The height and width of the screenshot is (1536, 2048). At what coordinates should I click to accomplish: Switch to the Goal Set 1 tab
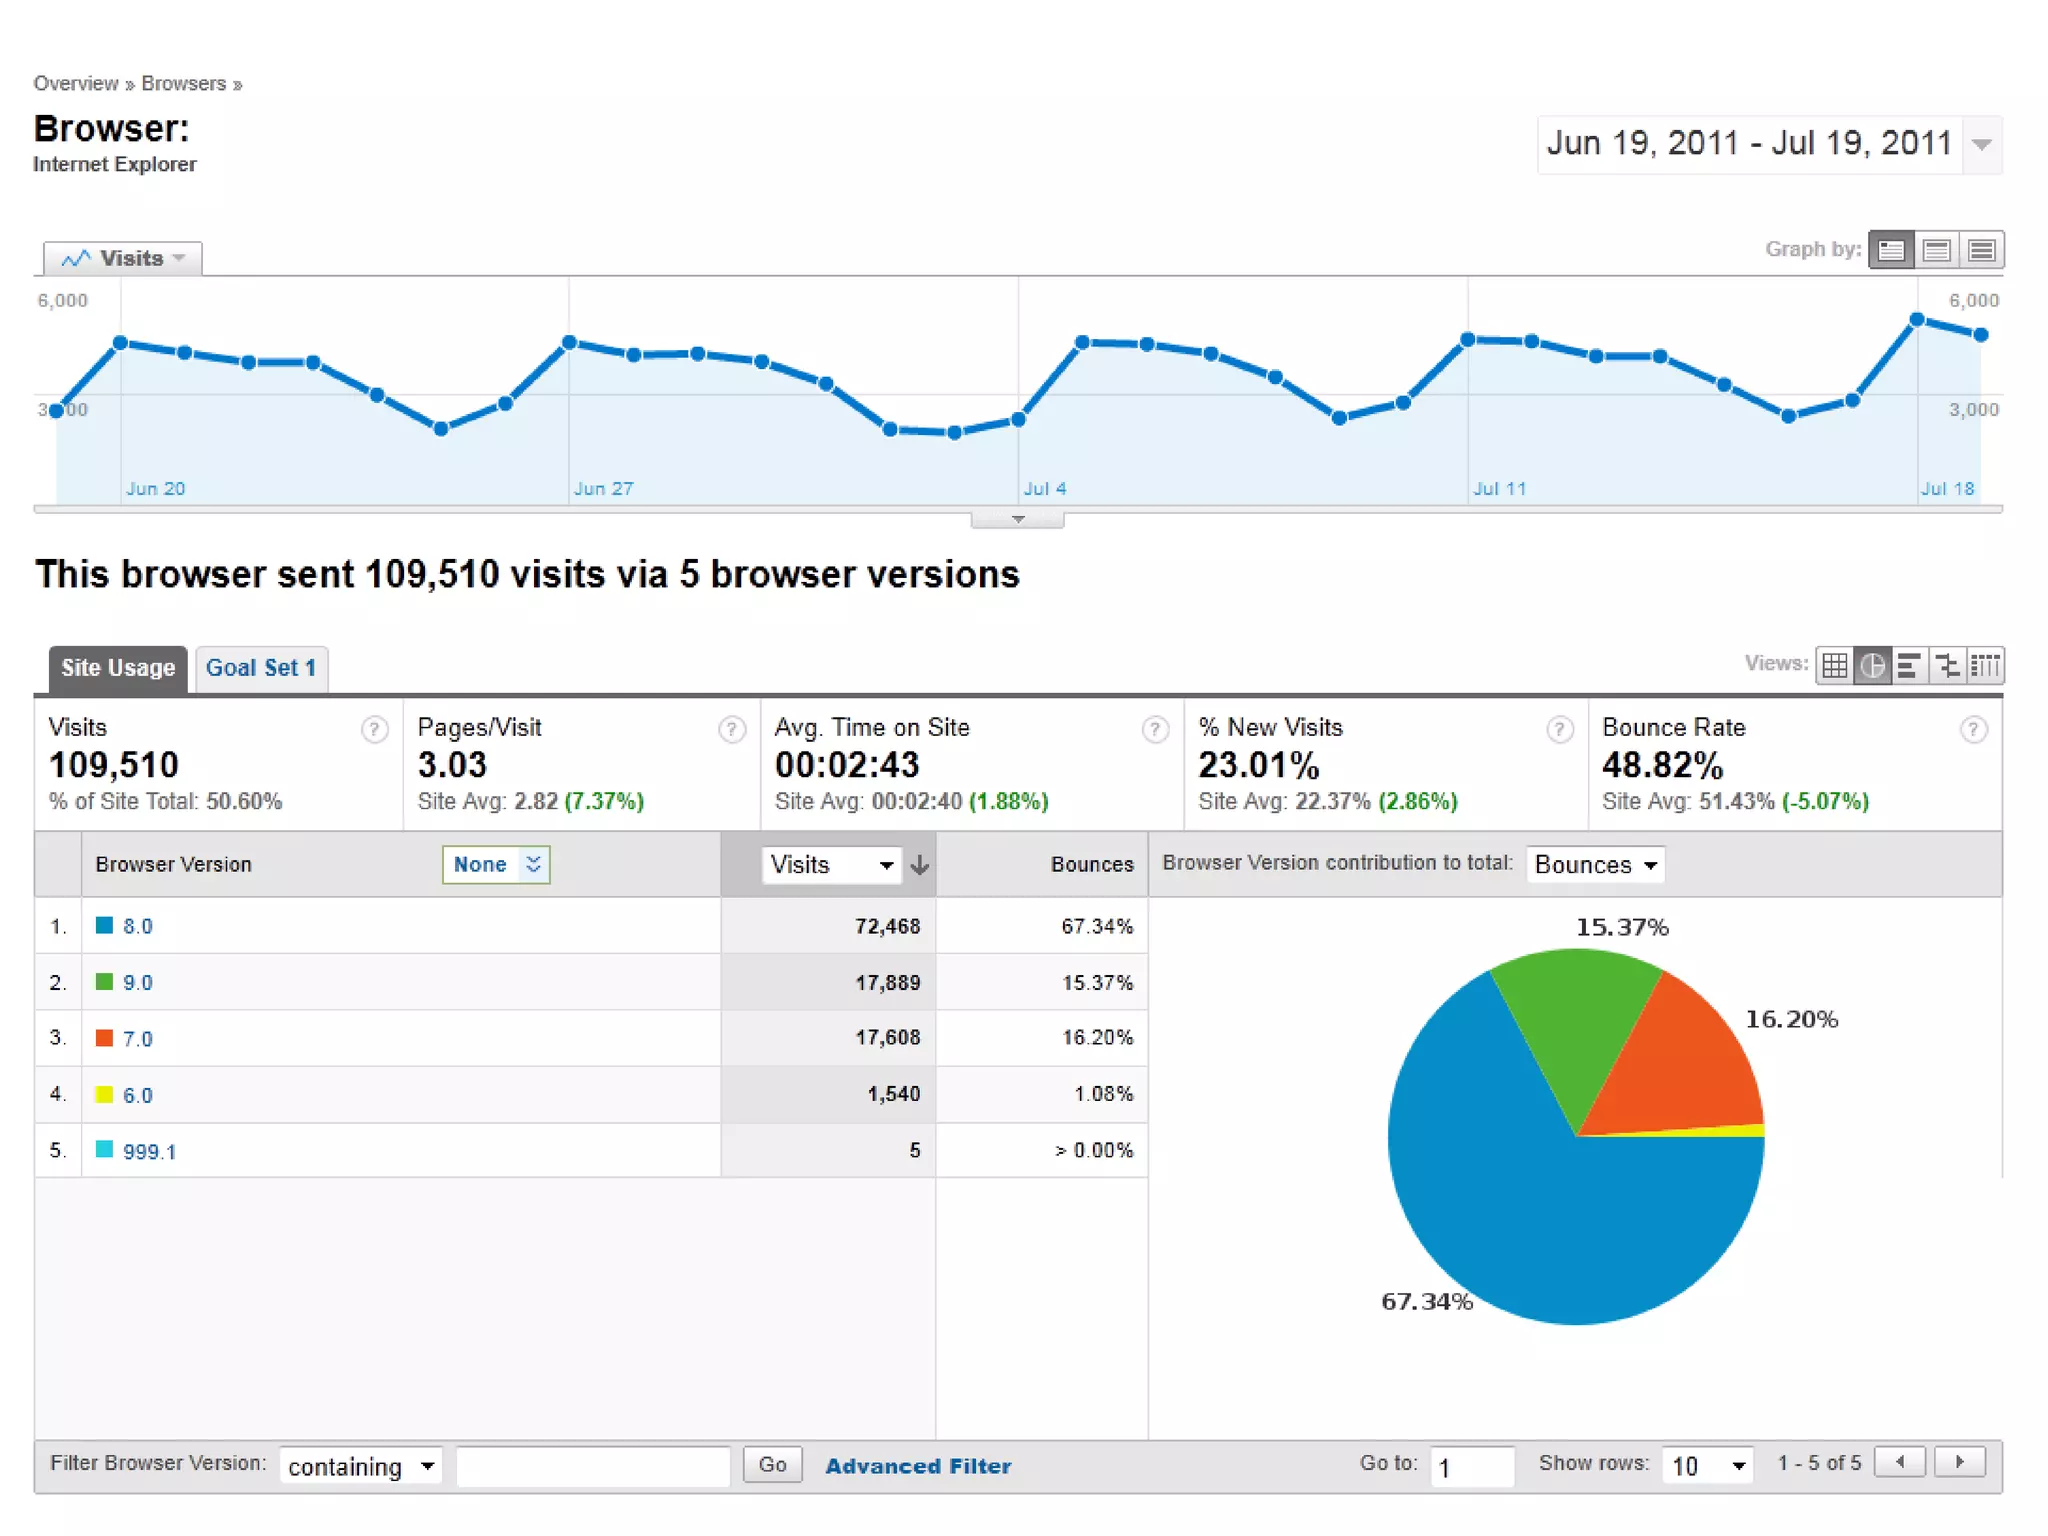click(x=261, y=668)
